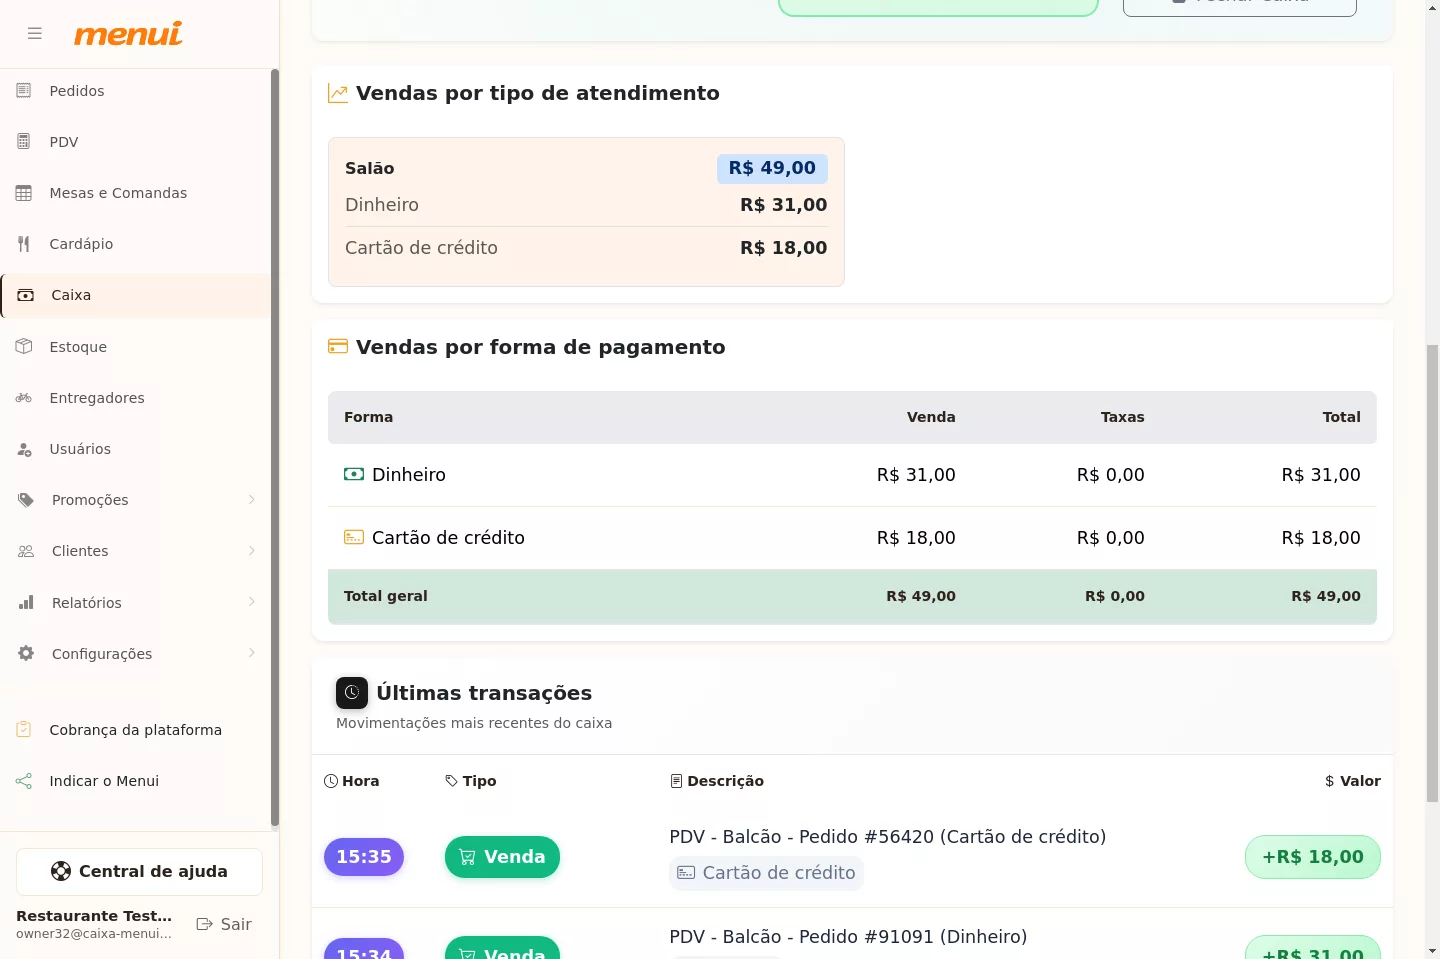The height and width of the screenshot is (959, 1440).
Task: Open the Central de ajuda button
Action: click(x=139, y=872)
